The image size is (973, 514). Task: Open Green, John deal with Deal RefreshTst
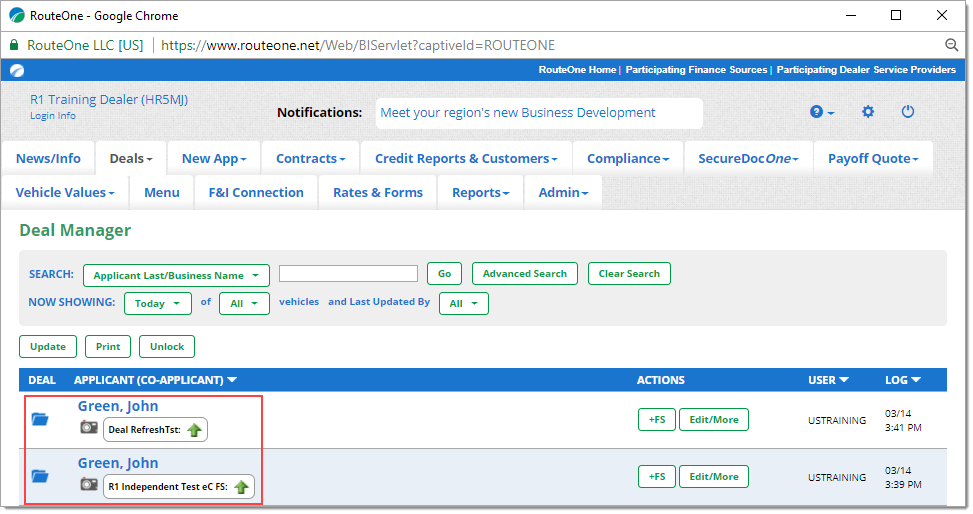click(118, 406)
